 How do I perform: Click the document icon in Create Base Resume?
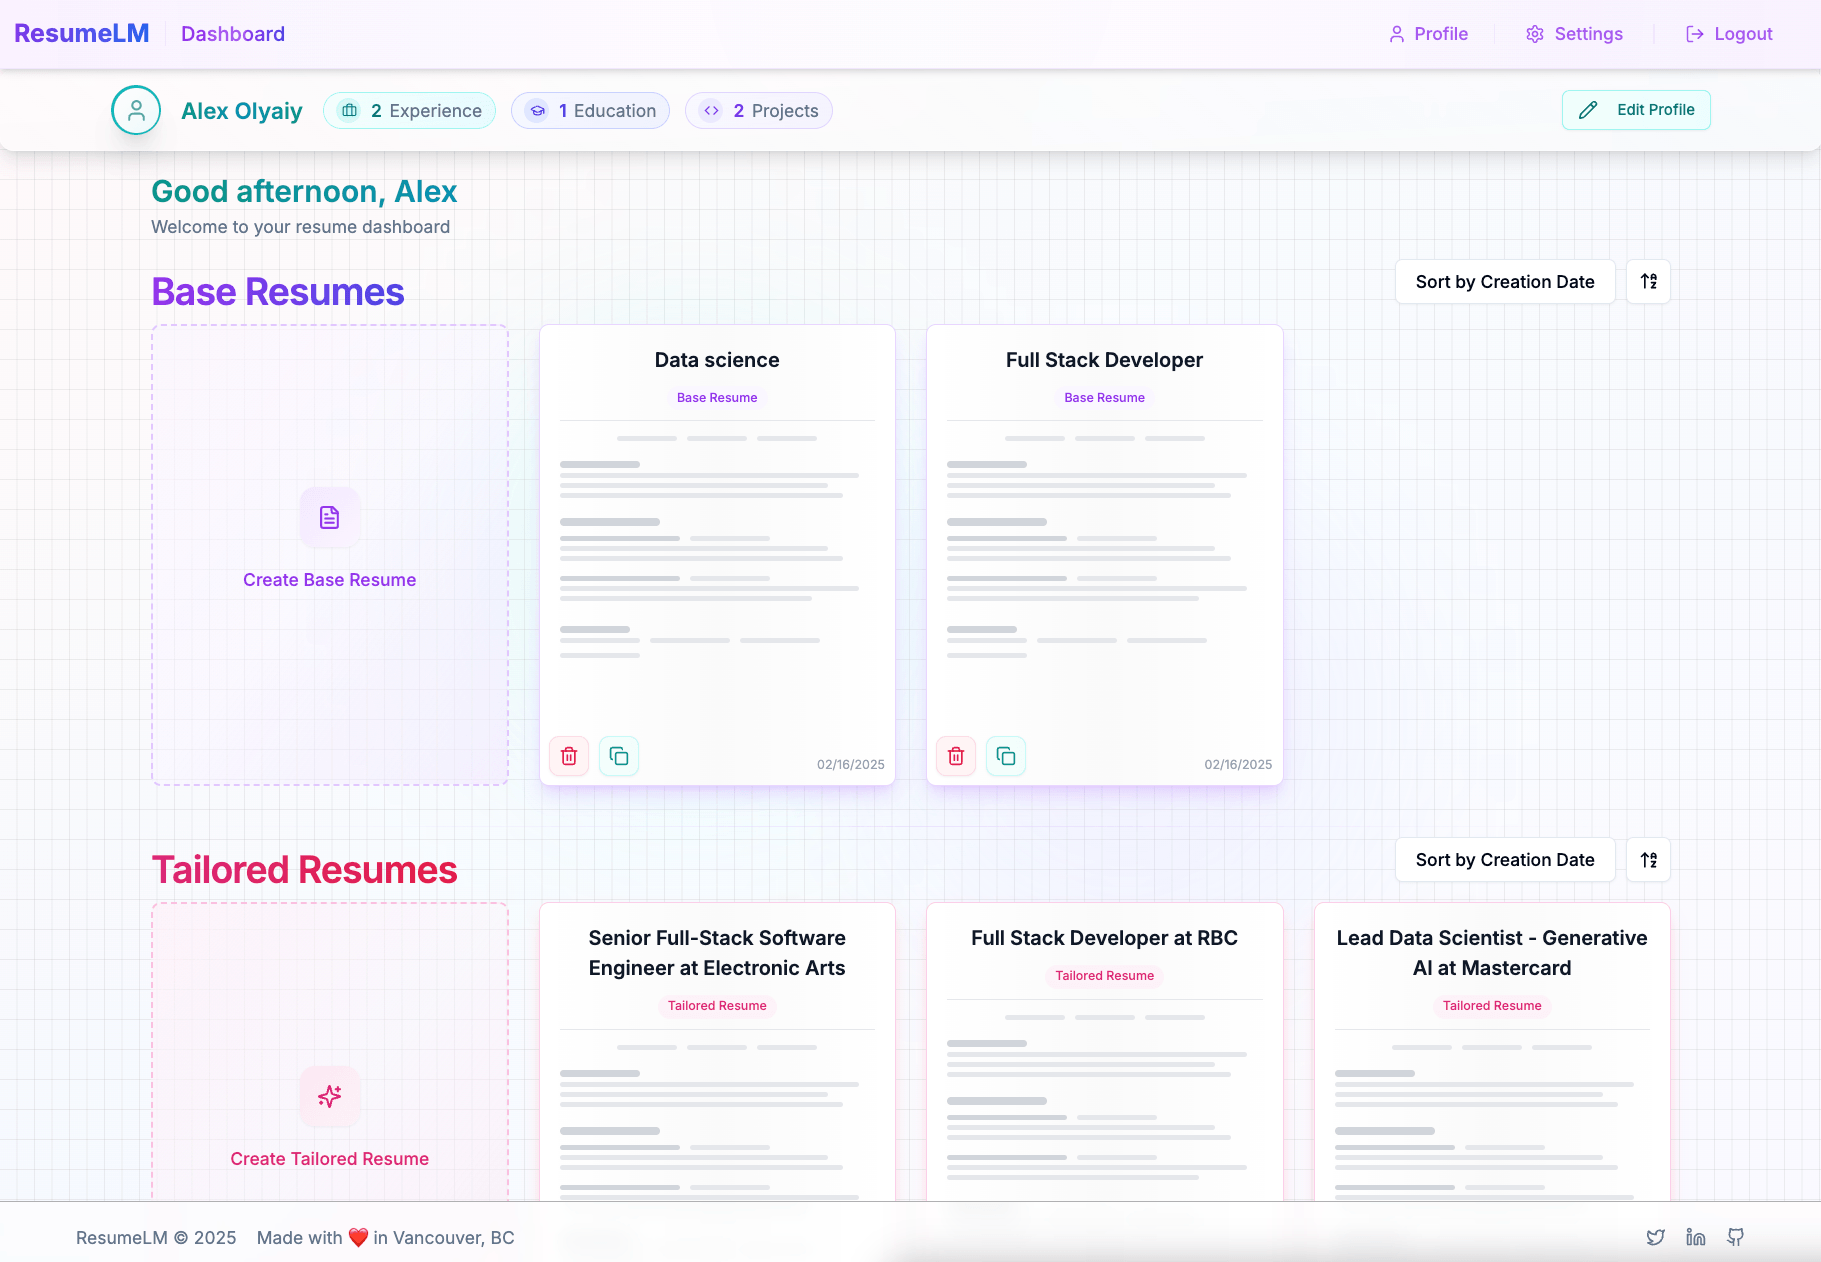pyautogui.click(x=329, y=517)
